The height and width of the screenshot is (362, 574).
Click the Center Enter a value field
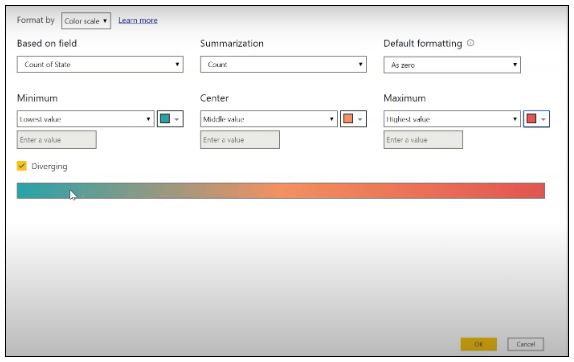pos(240,140)
